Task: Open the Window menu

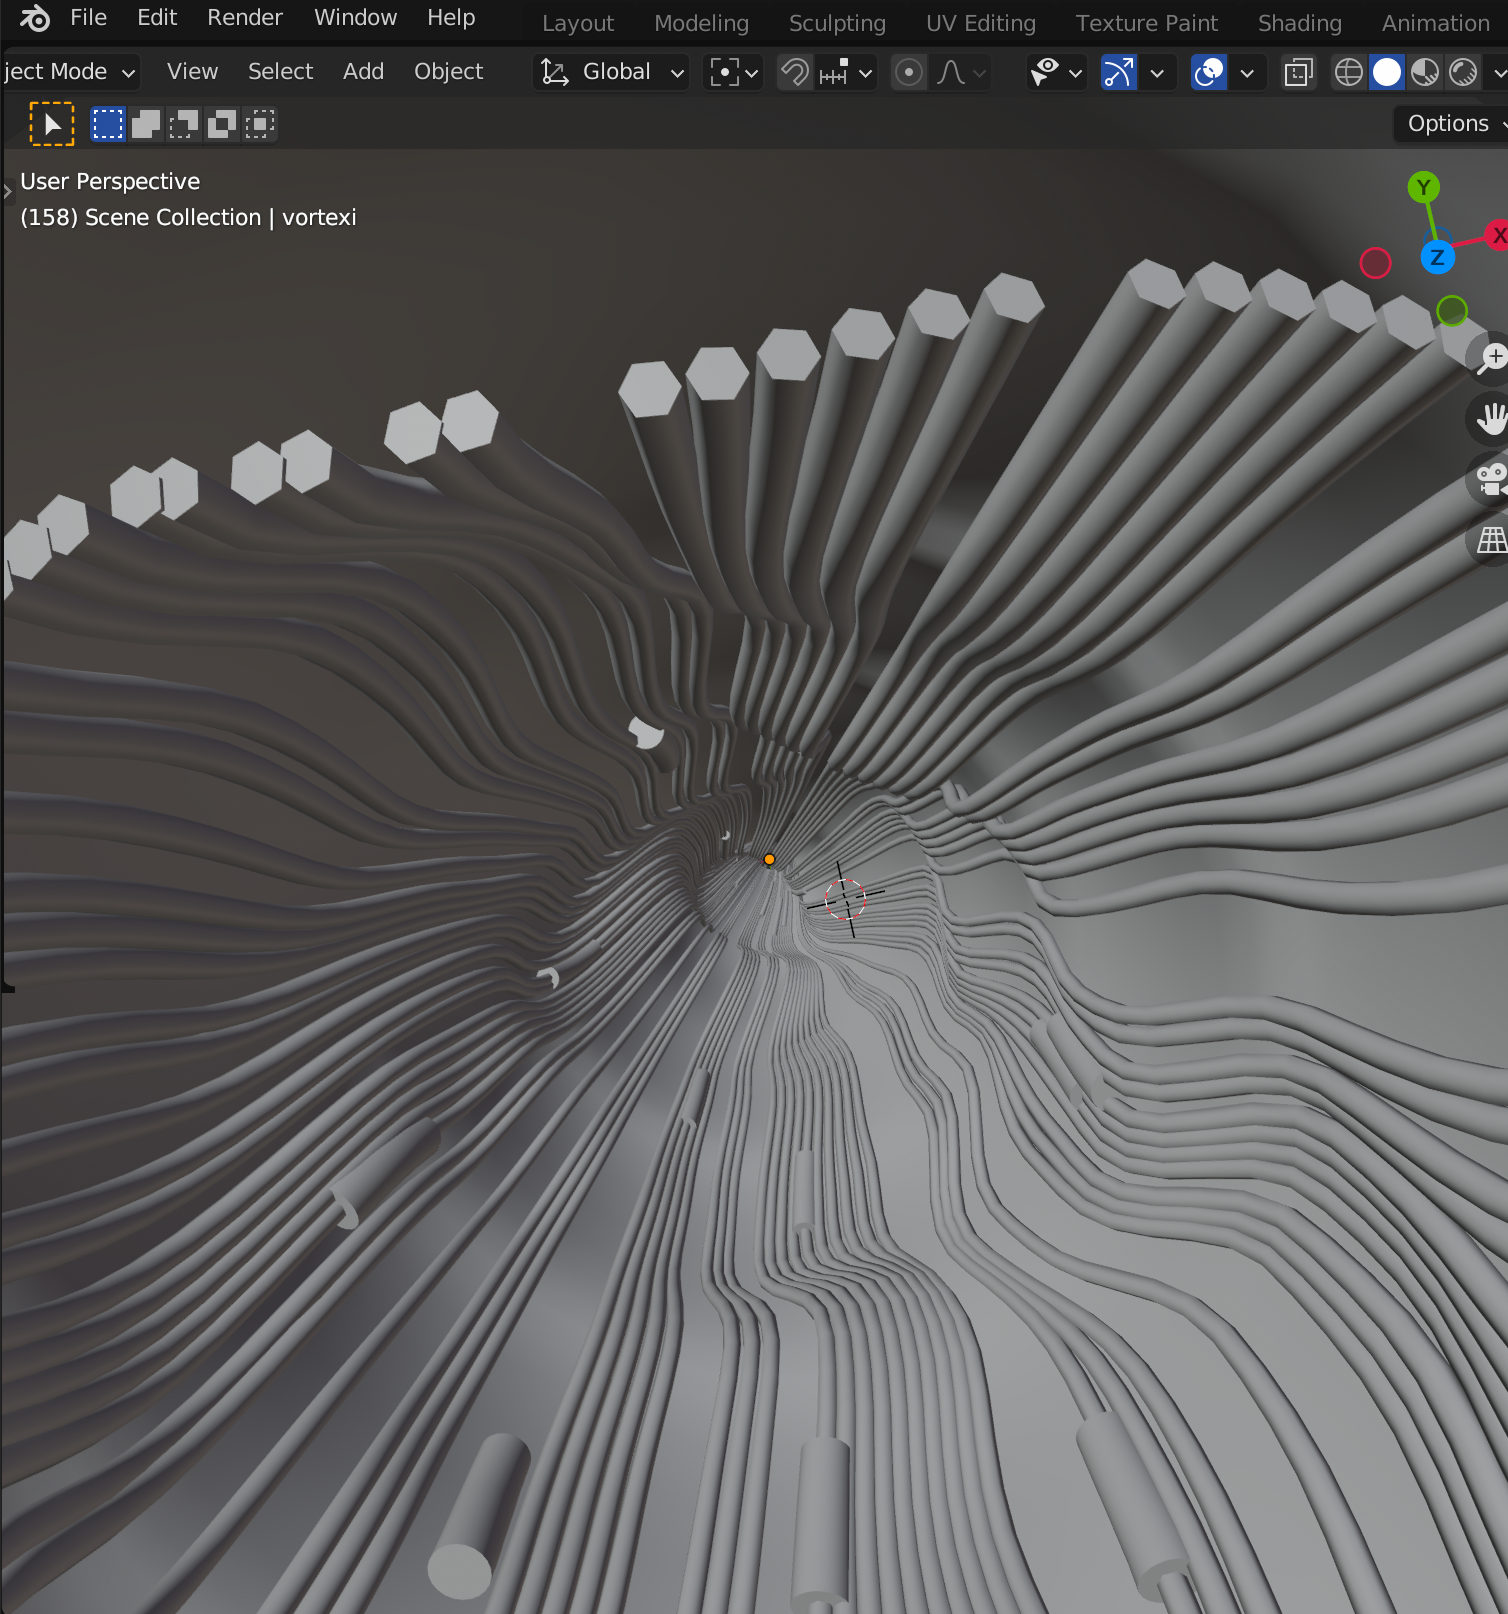Action: pyautogui.click(x=355, y=18)
